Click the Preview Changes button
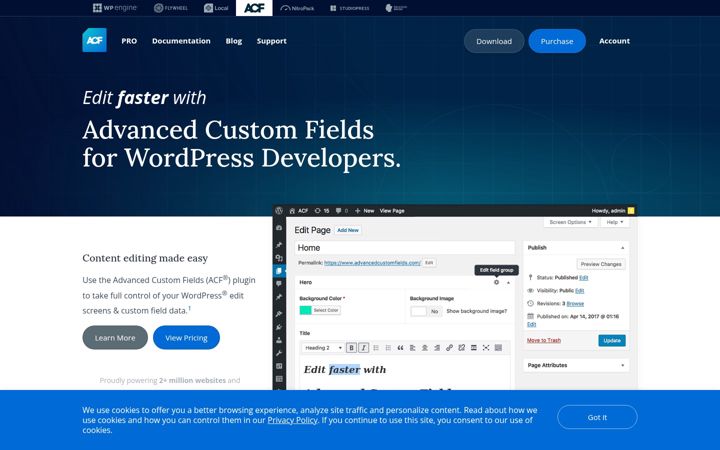The image size is (720, 450). click(601, 264)
